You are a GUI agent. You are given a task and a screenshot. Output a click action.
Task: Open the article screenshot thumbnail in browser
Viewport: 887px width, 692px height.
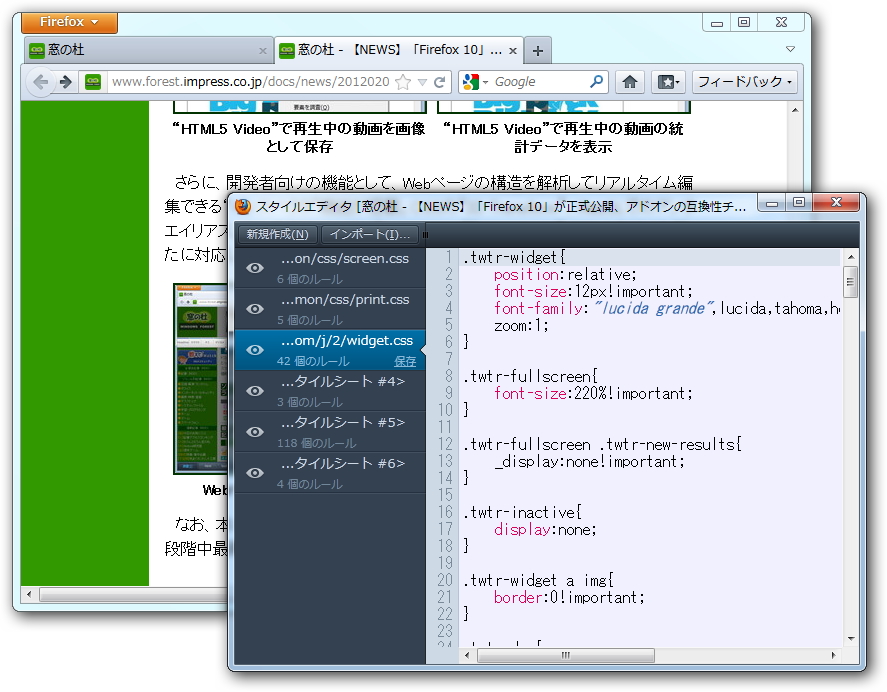[x=201, y=379]
